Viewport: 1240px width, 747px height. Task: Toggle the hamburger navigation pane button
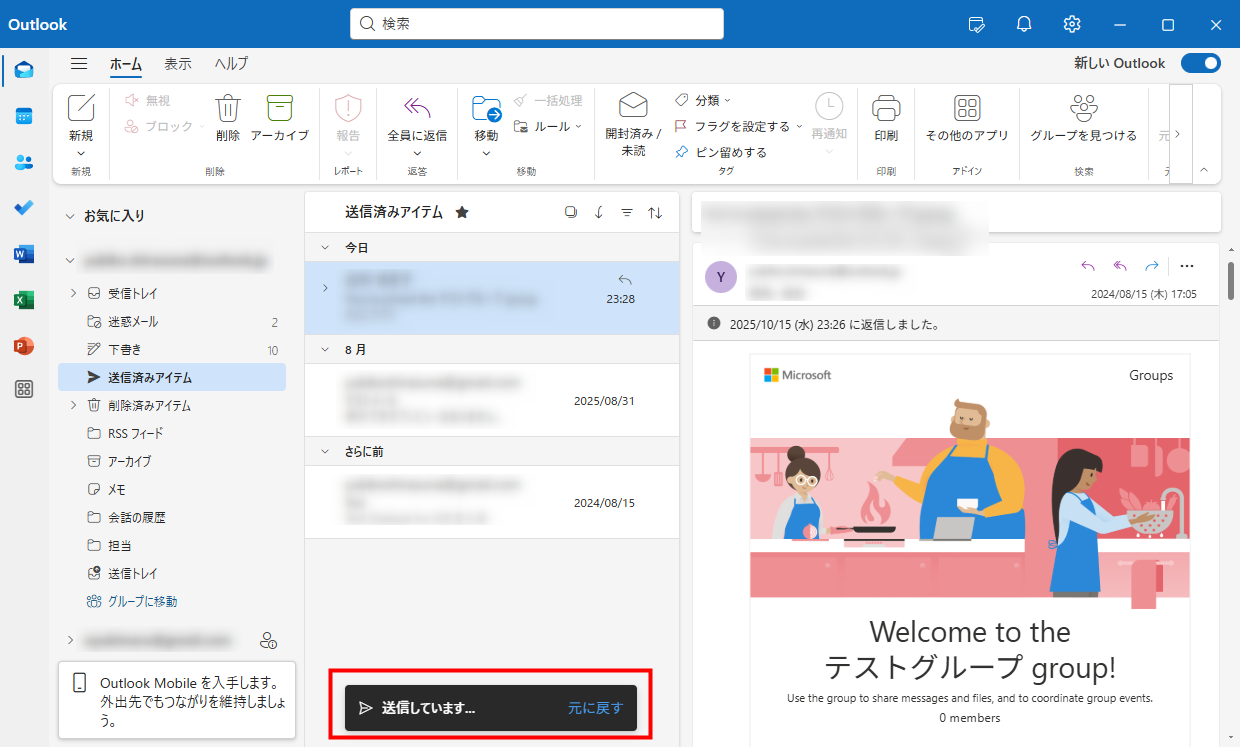[x=79, y=63]
